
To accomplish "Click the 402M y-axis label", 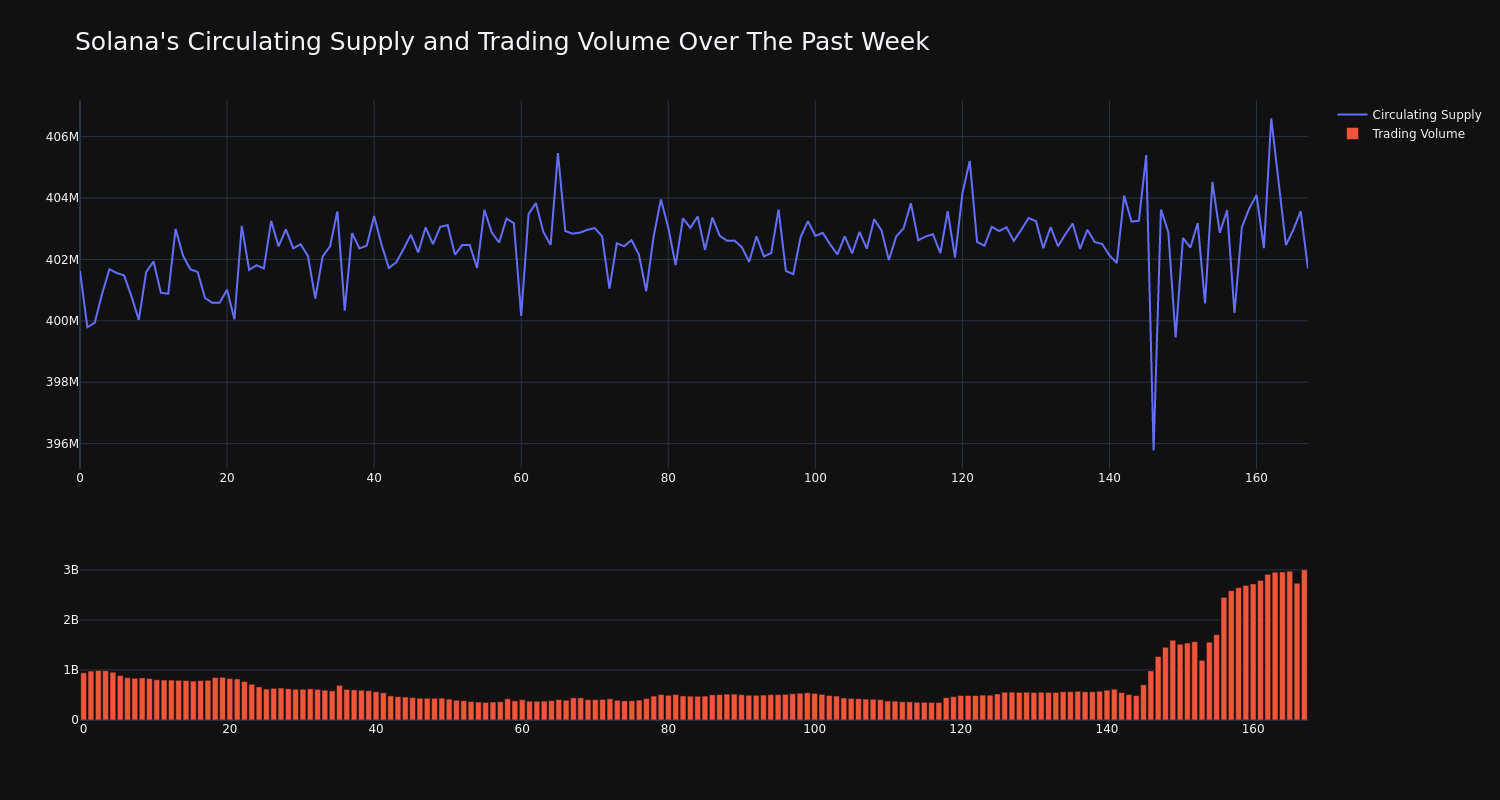I will click(63, 260).
